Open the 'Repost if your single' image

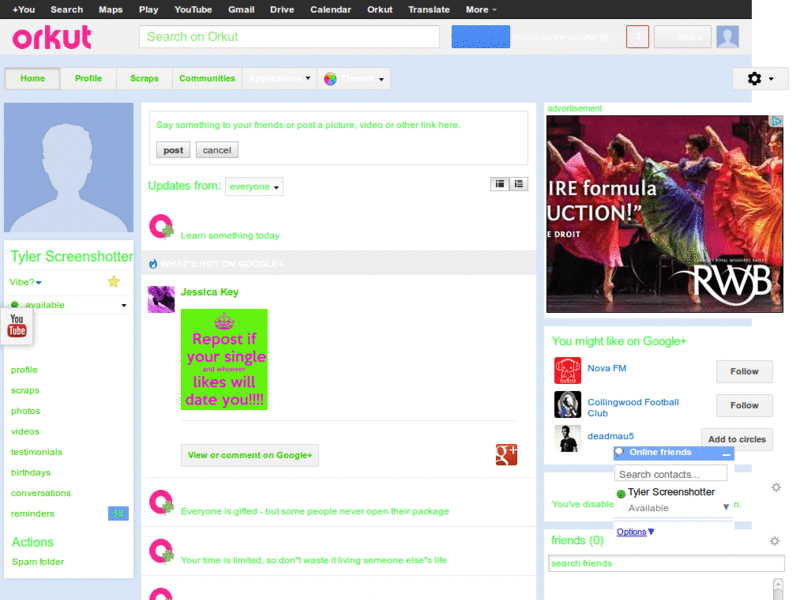pyautogui.click(x=224, y=359)
